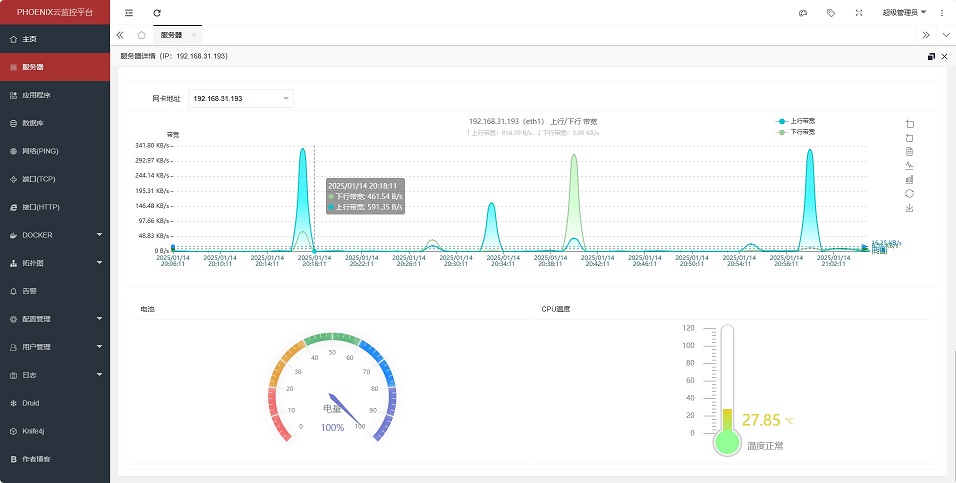Expand the 配置管理 sidebar menu
956x483 pixels.
point(55,319)
